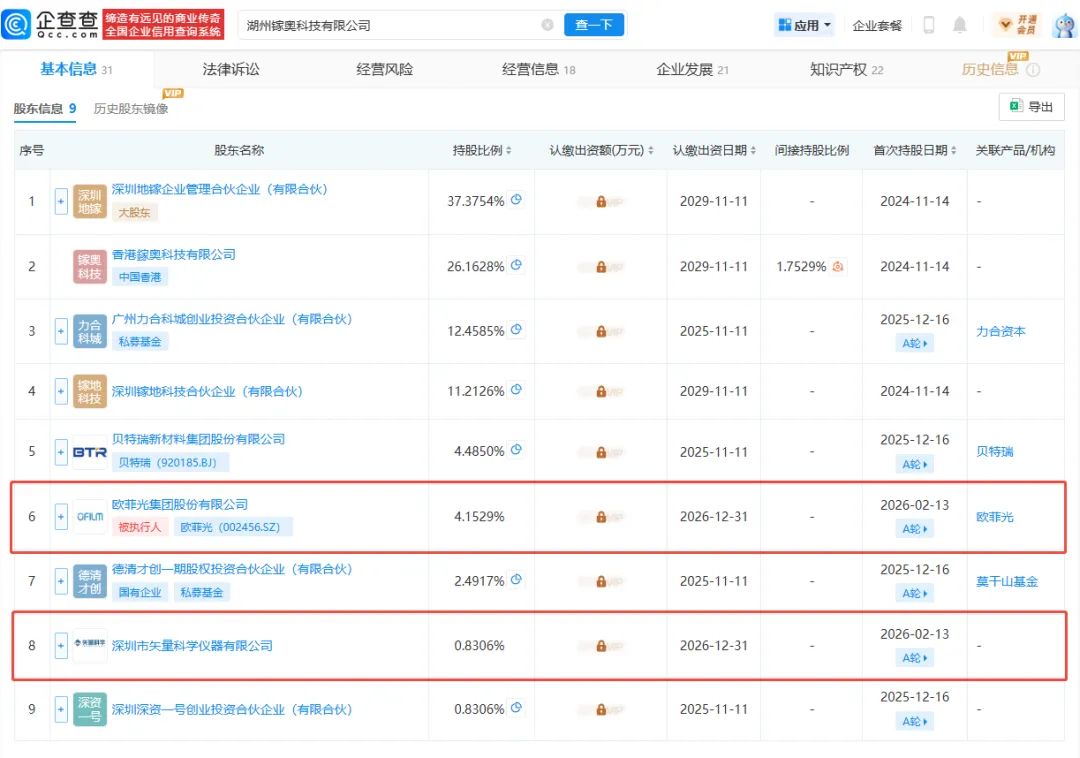Click the 镓奥科技 company logo
Viewport: 1080px width, 758px height.
90,266
